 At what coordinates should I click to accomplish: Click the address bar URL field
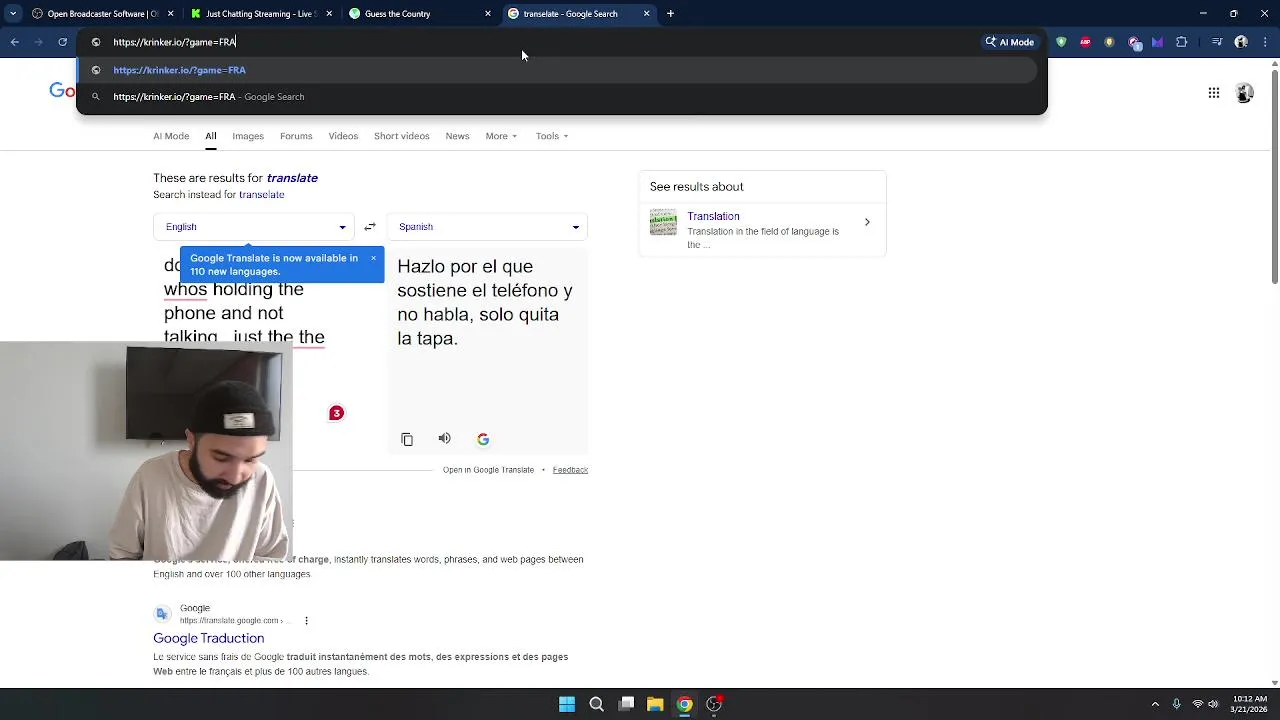[540, 42]
